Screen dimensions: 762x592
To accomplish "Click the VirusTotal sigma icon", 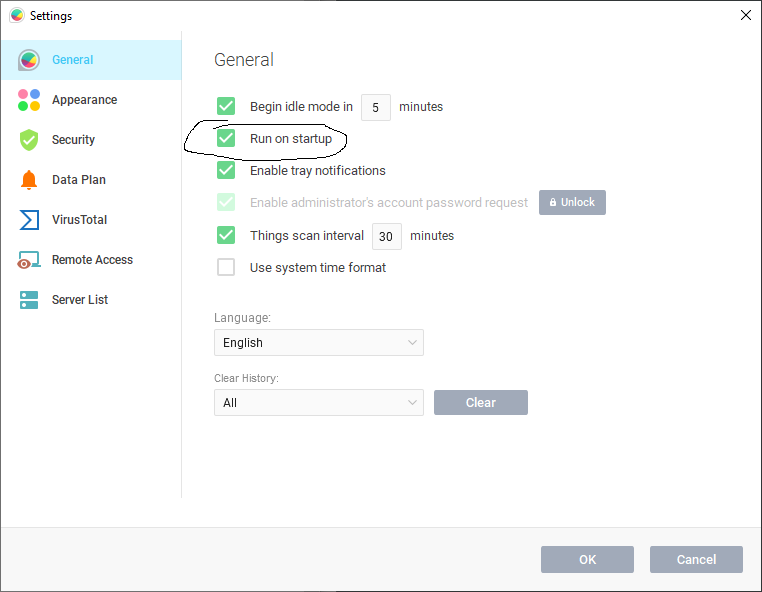I will pos(29,220).
